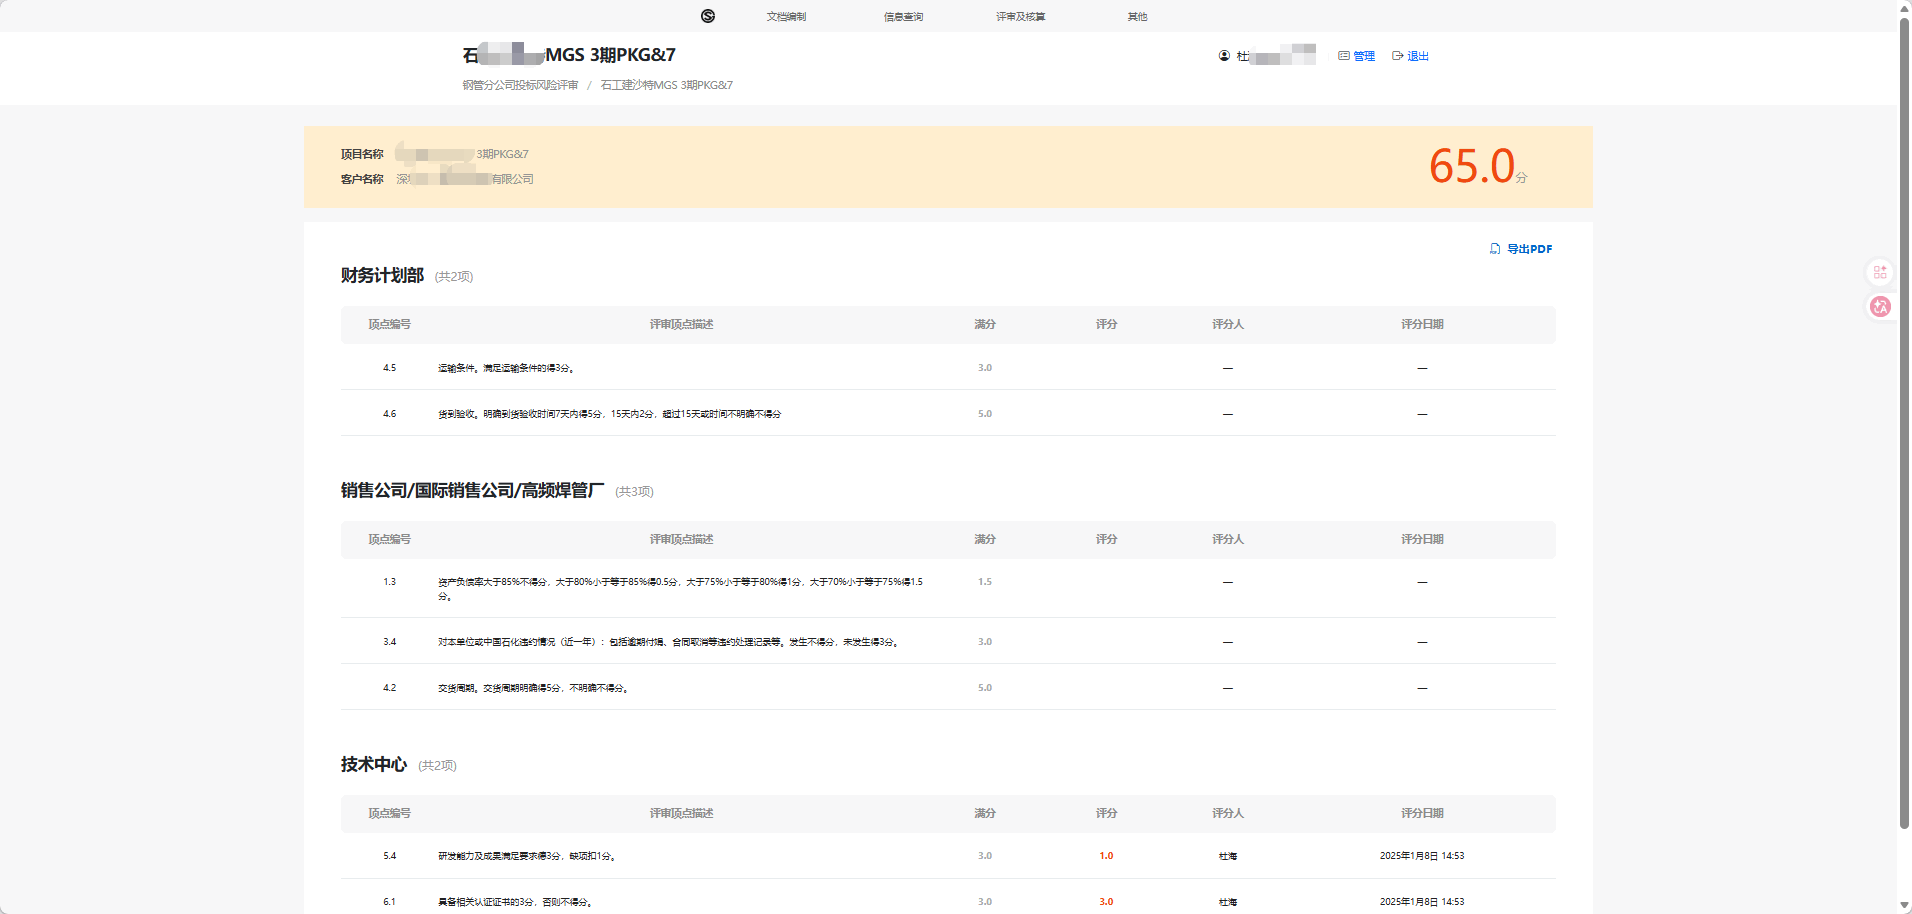Click 评分人 header in 销售公司 section table
Image resolution: width=1912 pixels, height=914 pixels.
click(x=1228, y=539)
